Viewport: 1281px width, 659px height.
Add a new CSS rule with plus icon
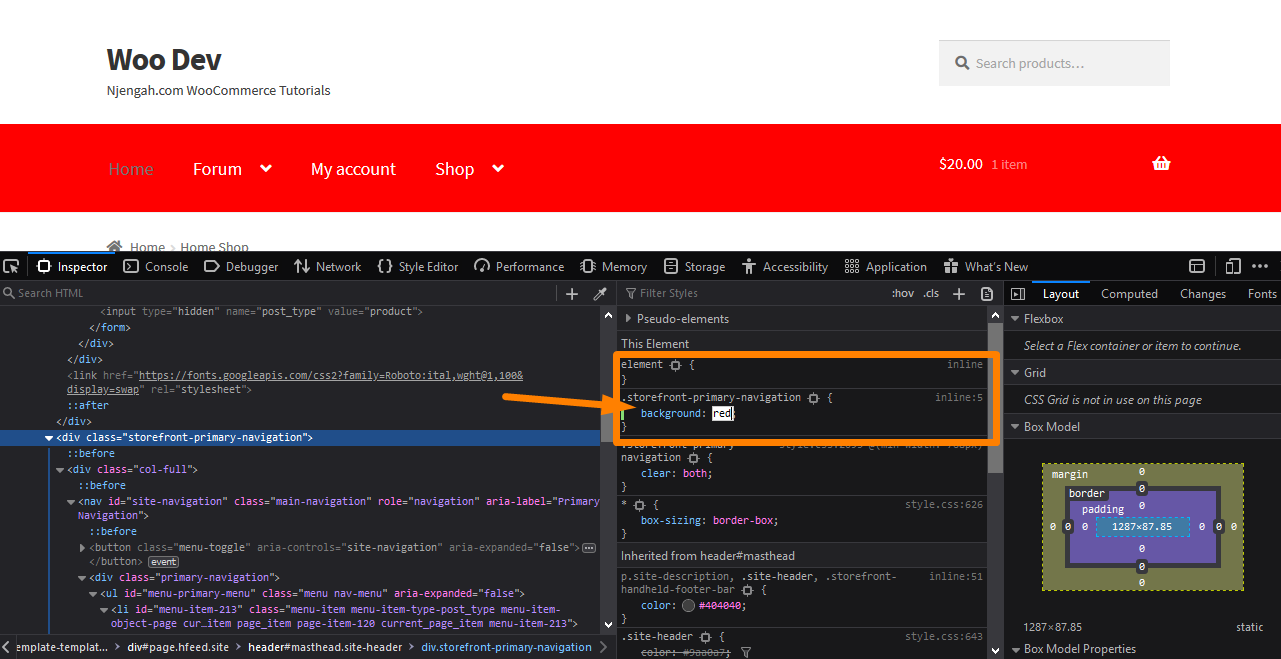pyautogui.click(x=959, y=293)
